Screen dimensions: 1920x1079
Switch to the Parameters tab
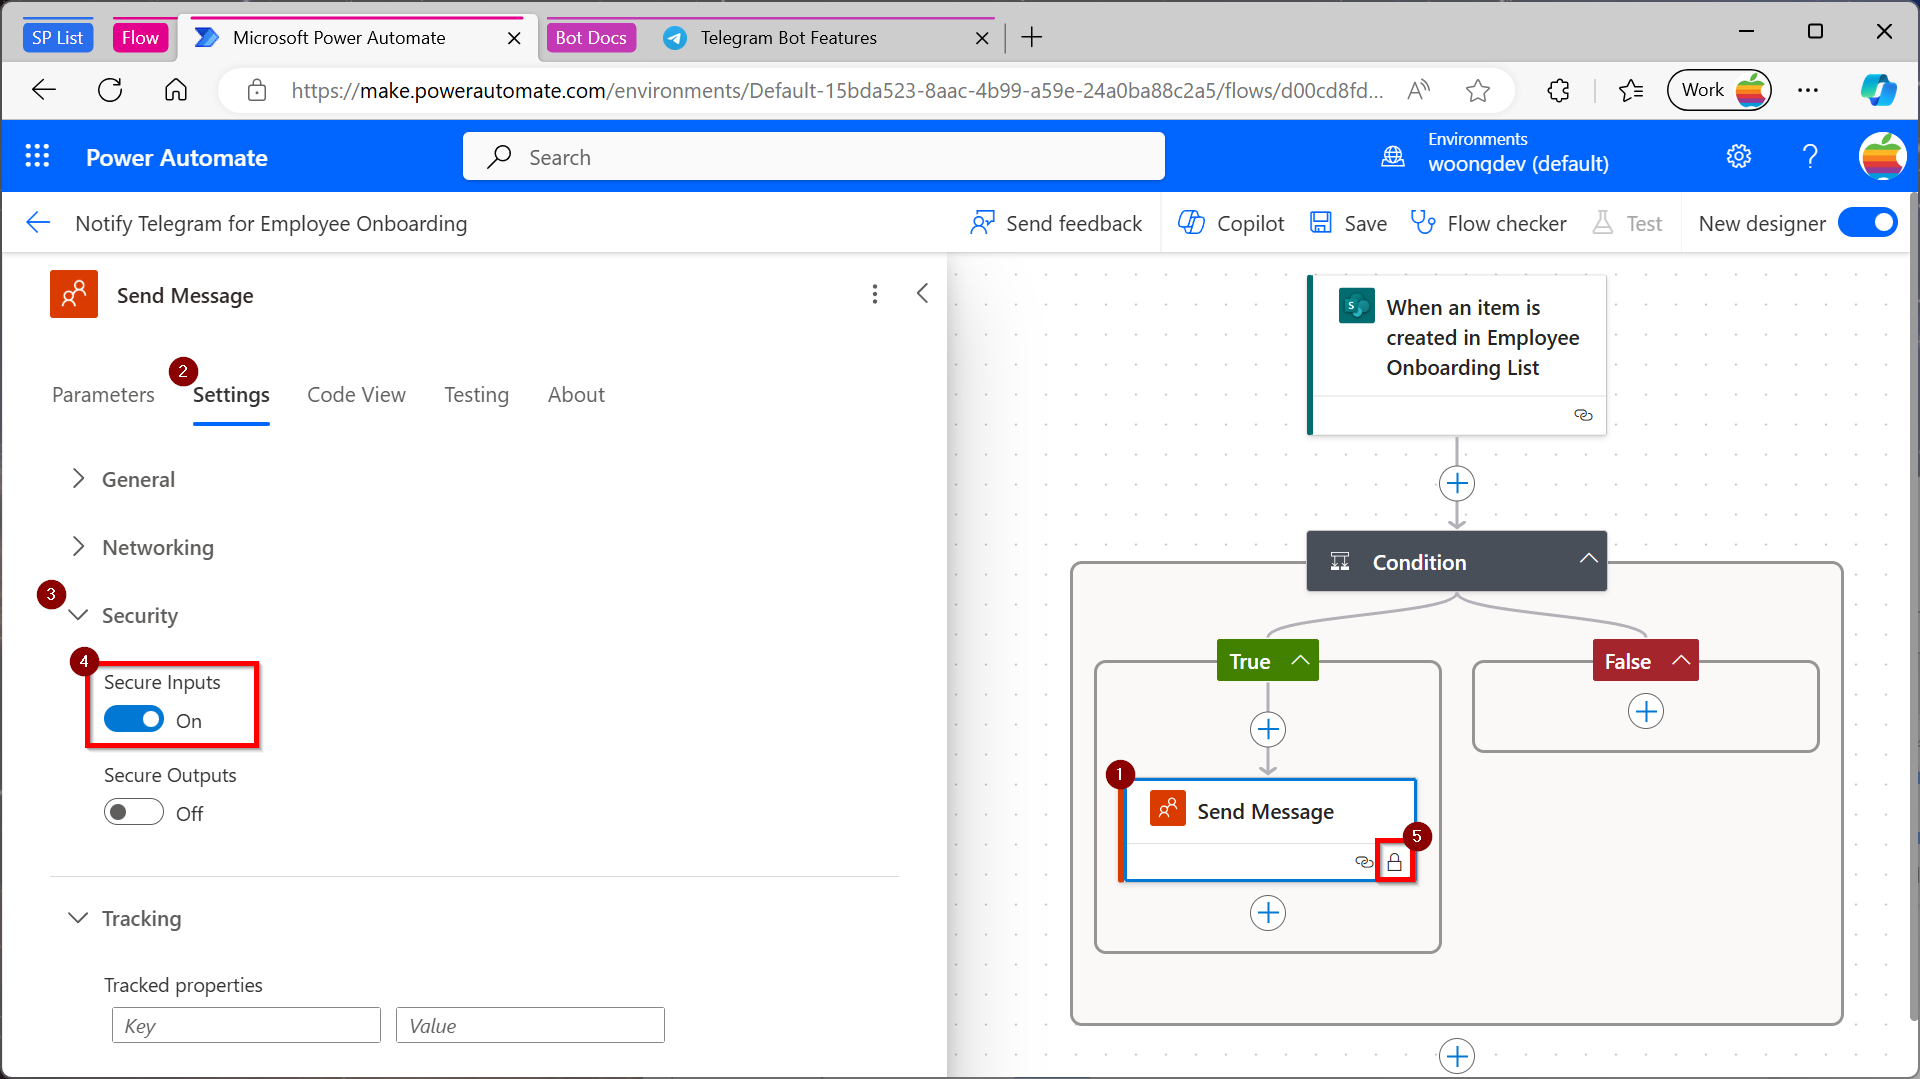[x=103, y=395]
